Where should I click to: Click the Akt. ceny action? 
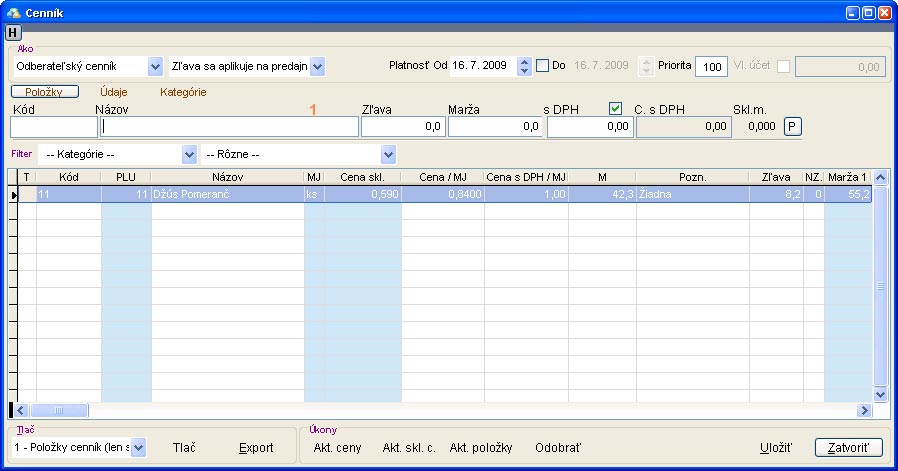pos(337,448)
